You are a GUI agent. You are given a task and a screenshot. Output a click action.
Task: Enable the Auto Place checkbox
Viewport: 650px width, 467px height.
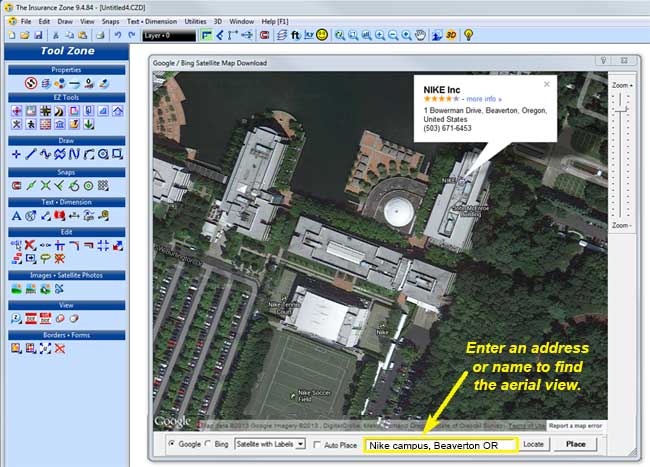click(x=318, y=444)
